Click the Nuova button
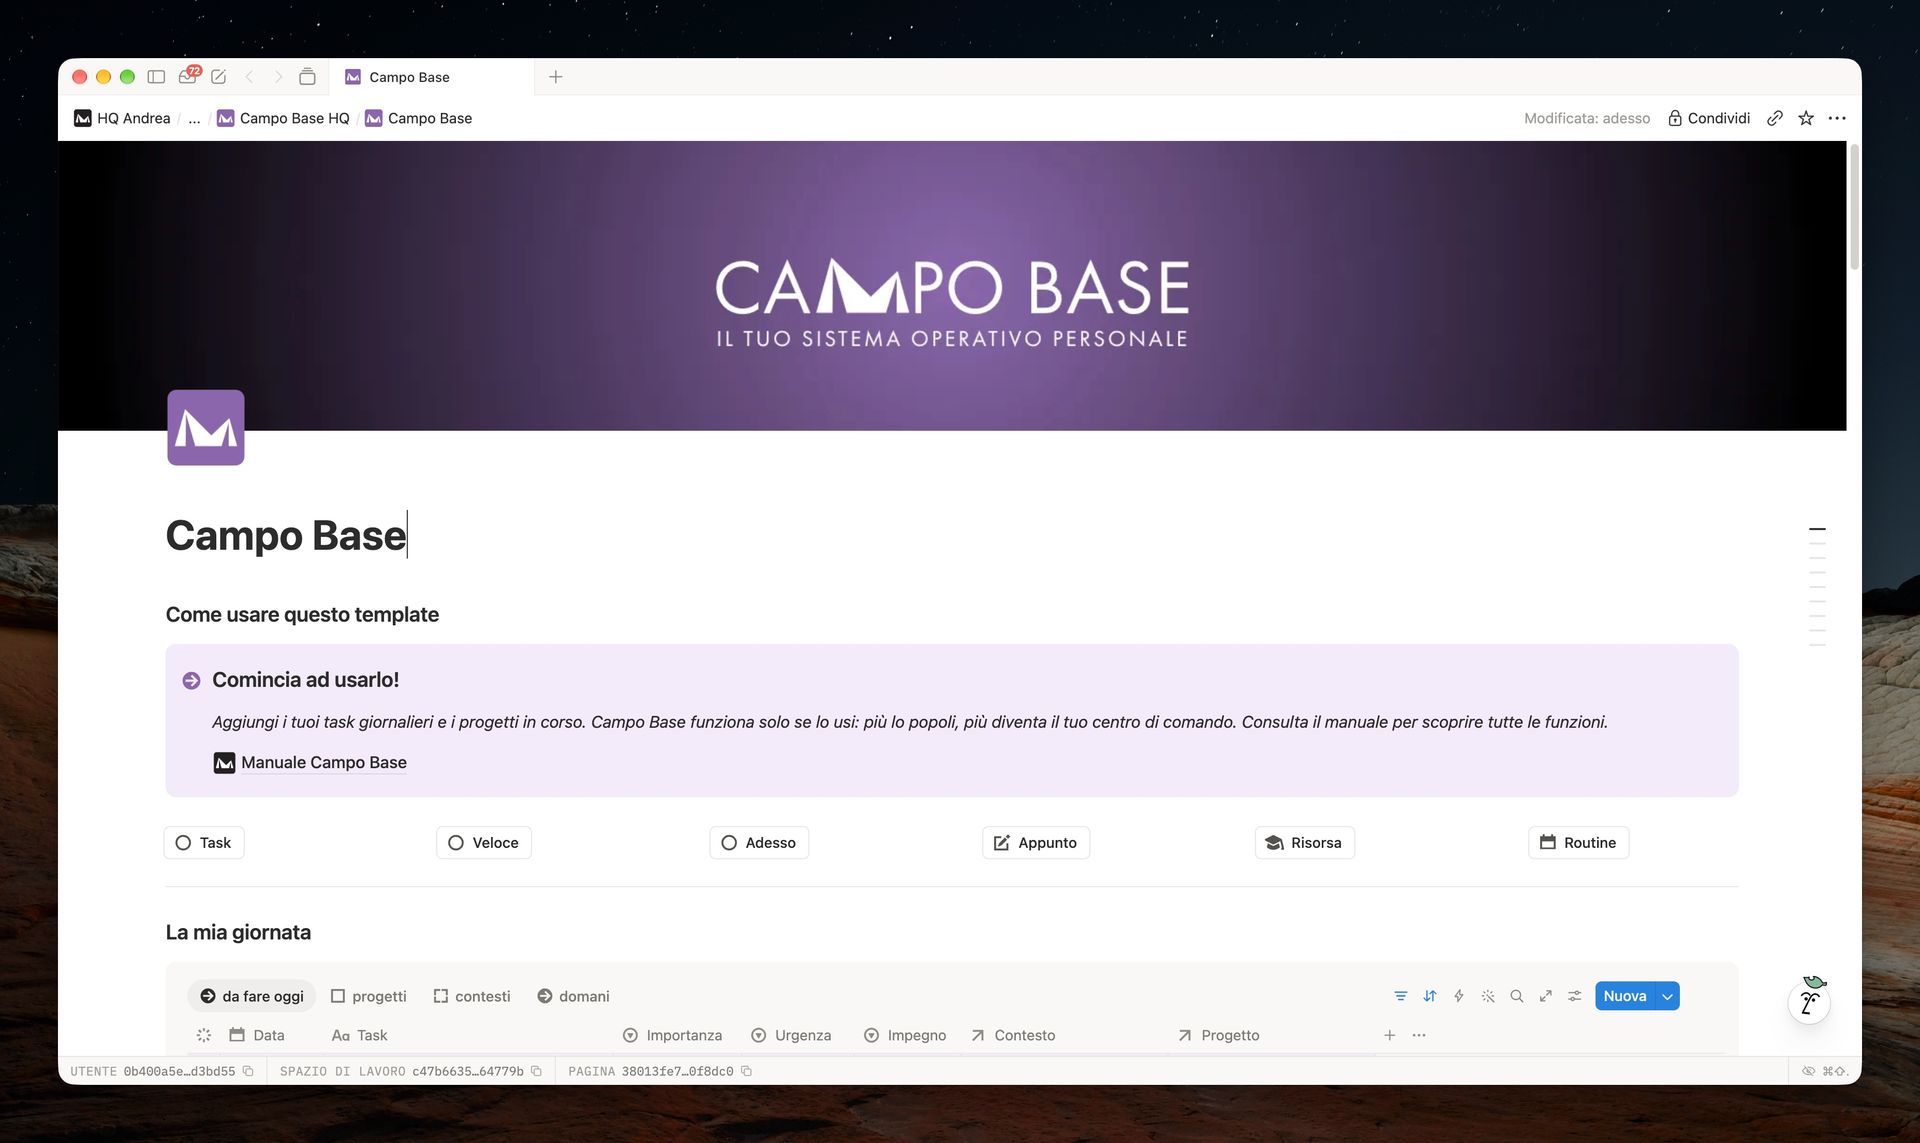 (1625, 996)
